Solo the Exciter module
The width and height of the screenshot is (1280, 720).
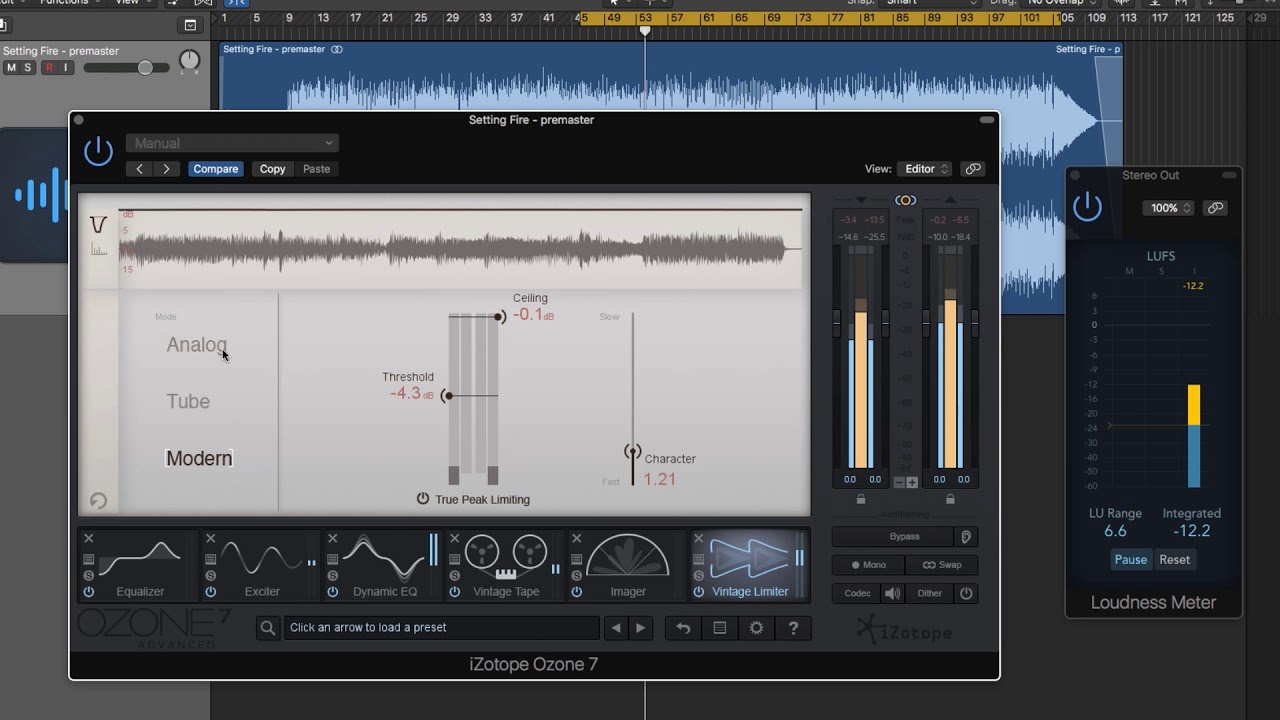click(211, 576)
